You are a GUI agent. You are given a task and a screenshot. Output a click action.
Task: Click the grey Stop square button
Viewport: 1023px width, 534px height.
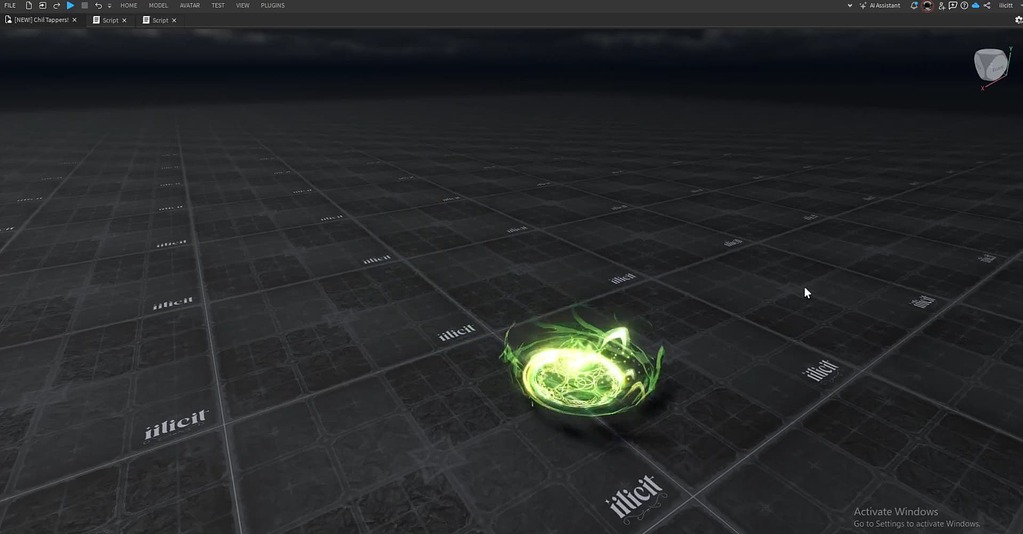click(84, 5)
